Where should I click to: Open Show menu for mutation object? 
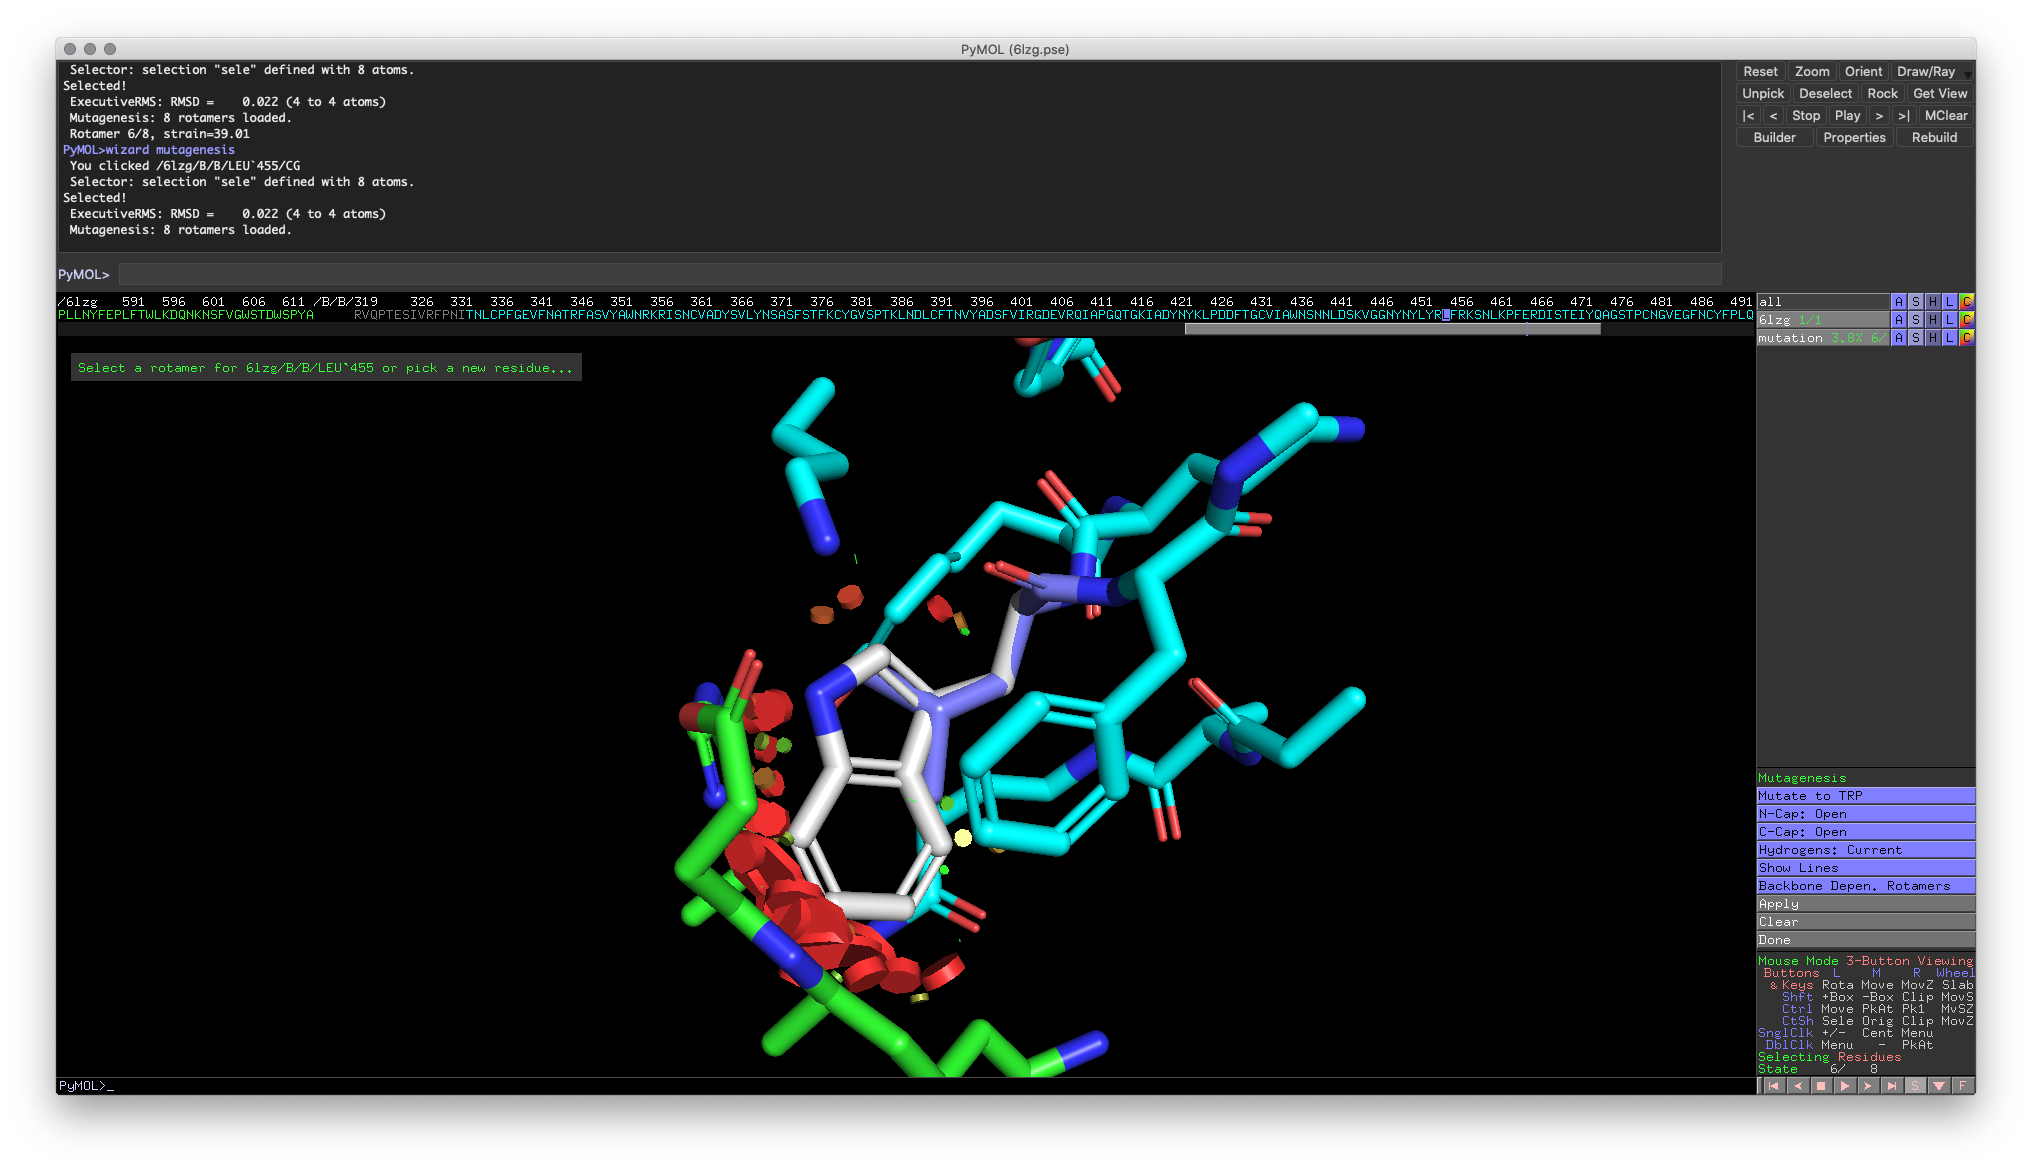click(1915, 338)
